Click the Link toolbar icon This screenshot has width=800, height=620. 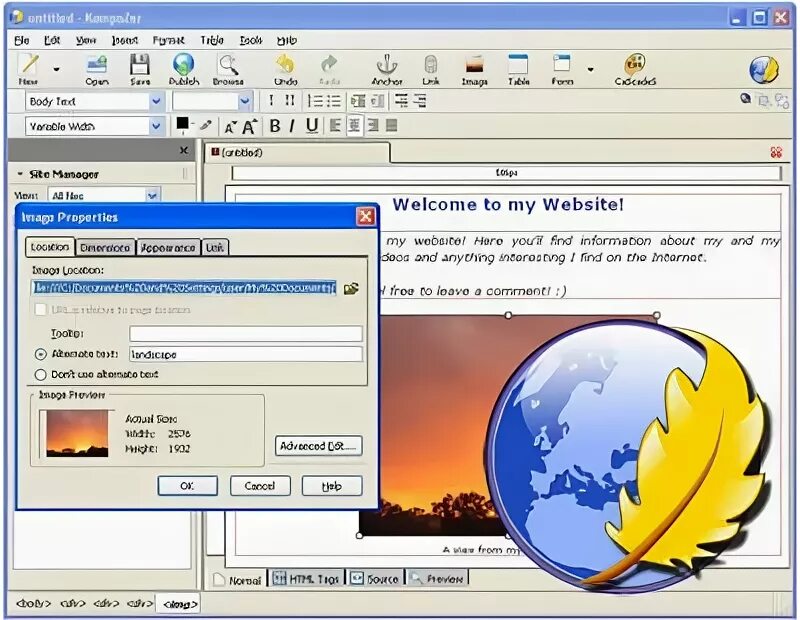pos(431,68)
